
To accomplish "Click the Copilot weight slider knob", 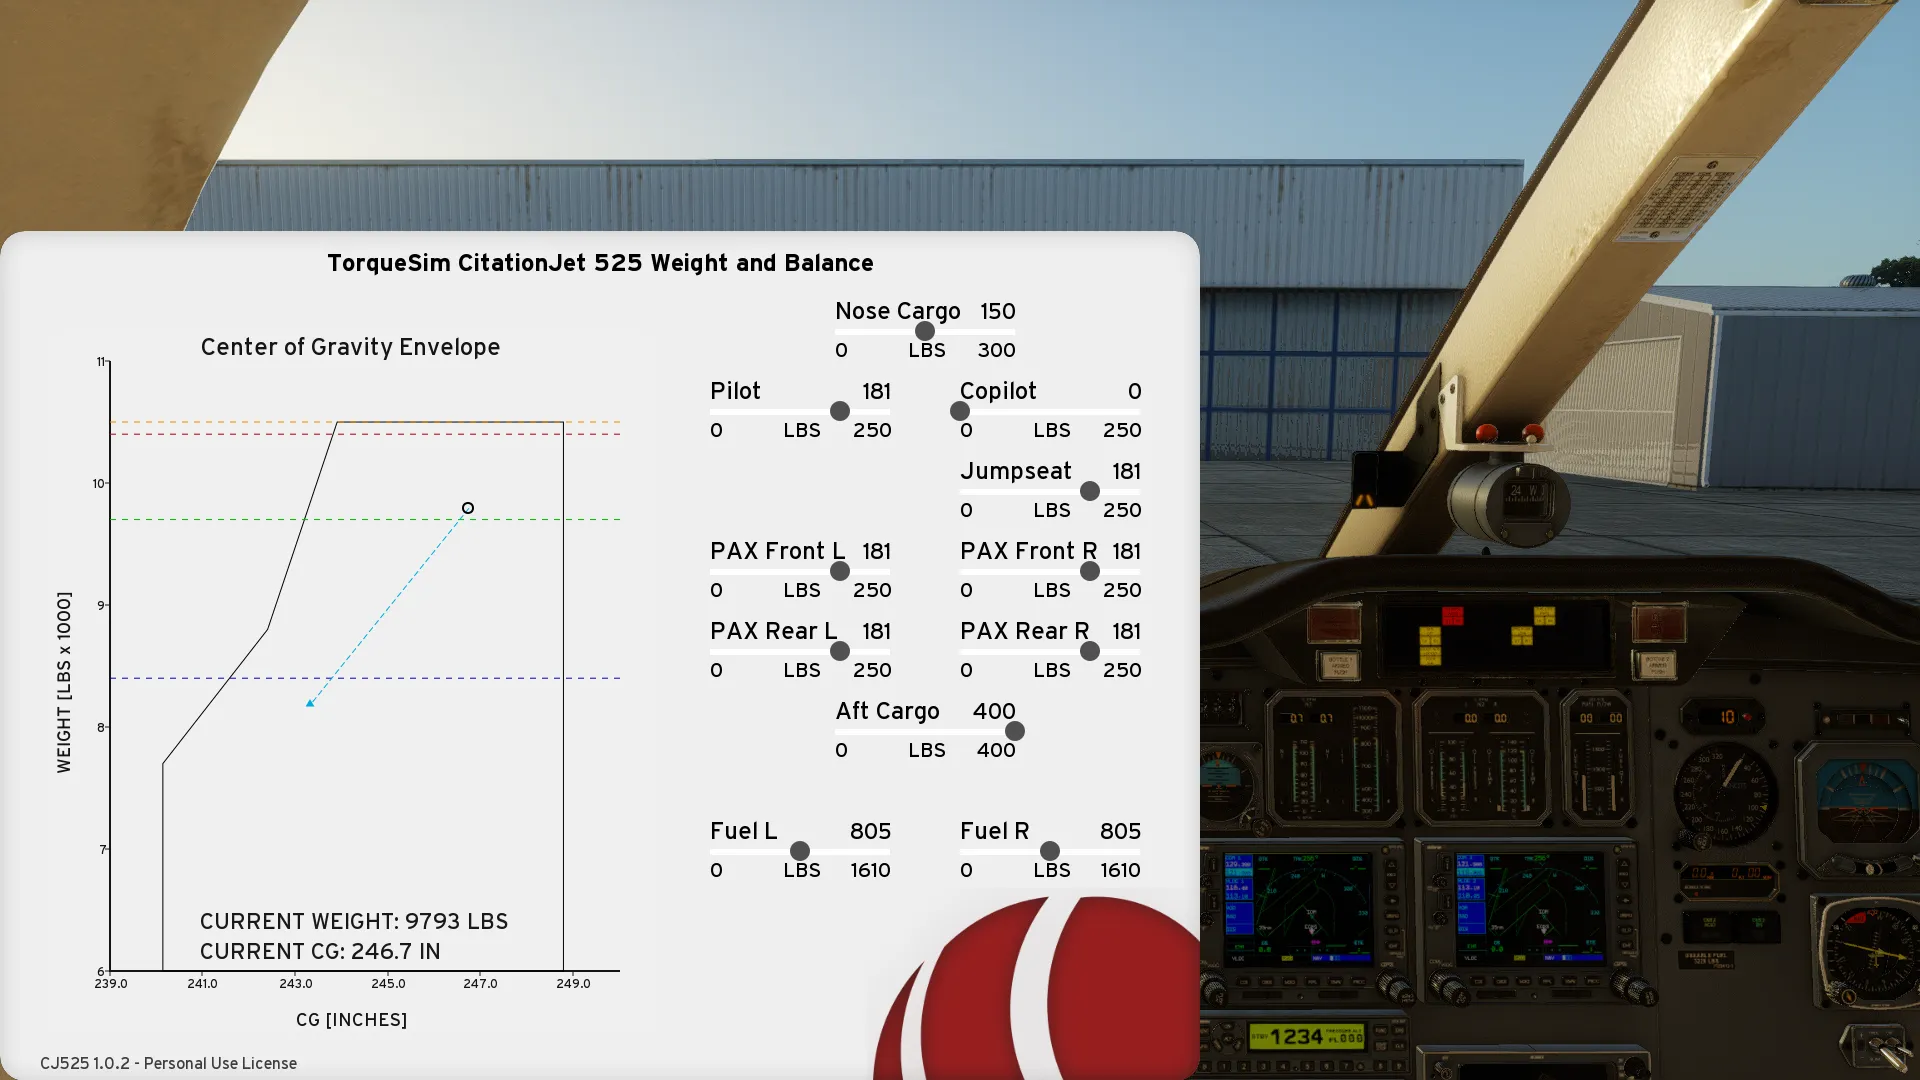I will coord(960,411).
